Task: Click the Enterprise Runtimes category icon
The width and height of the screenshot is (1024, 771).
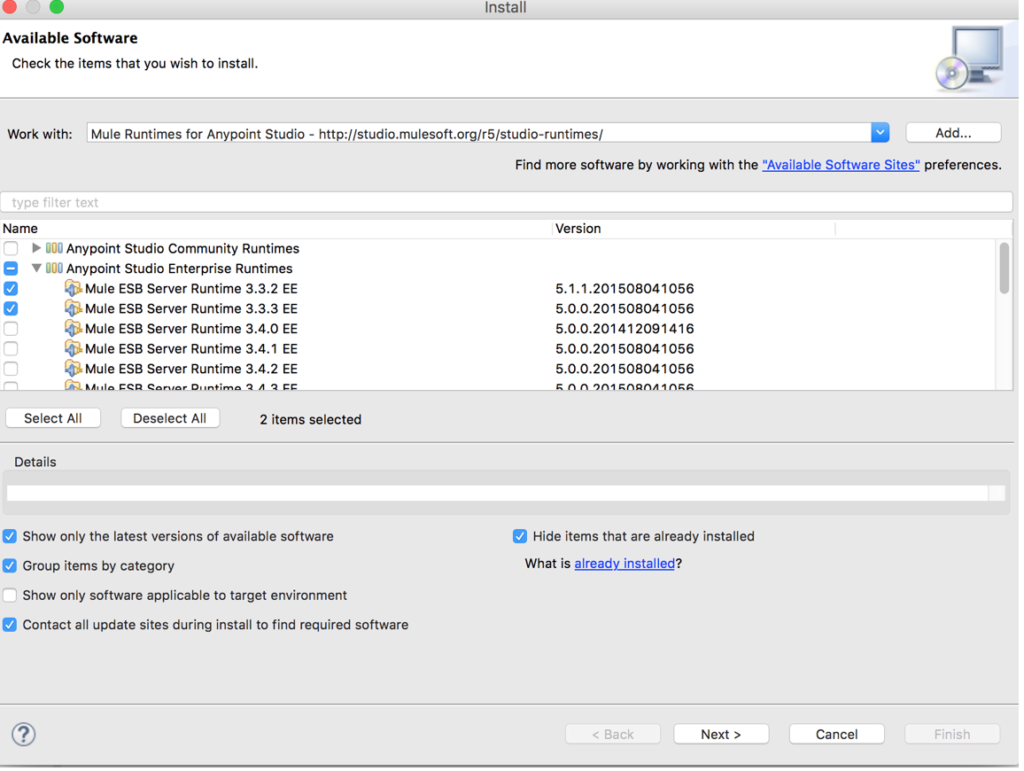Action: [x=54, y=269]
